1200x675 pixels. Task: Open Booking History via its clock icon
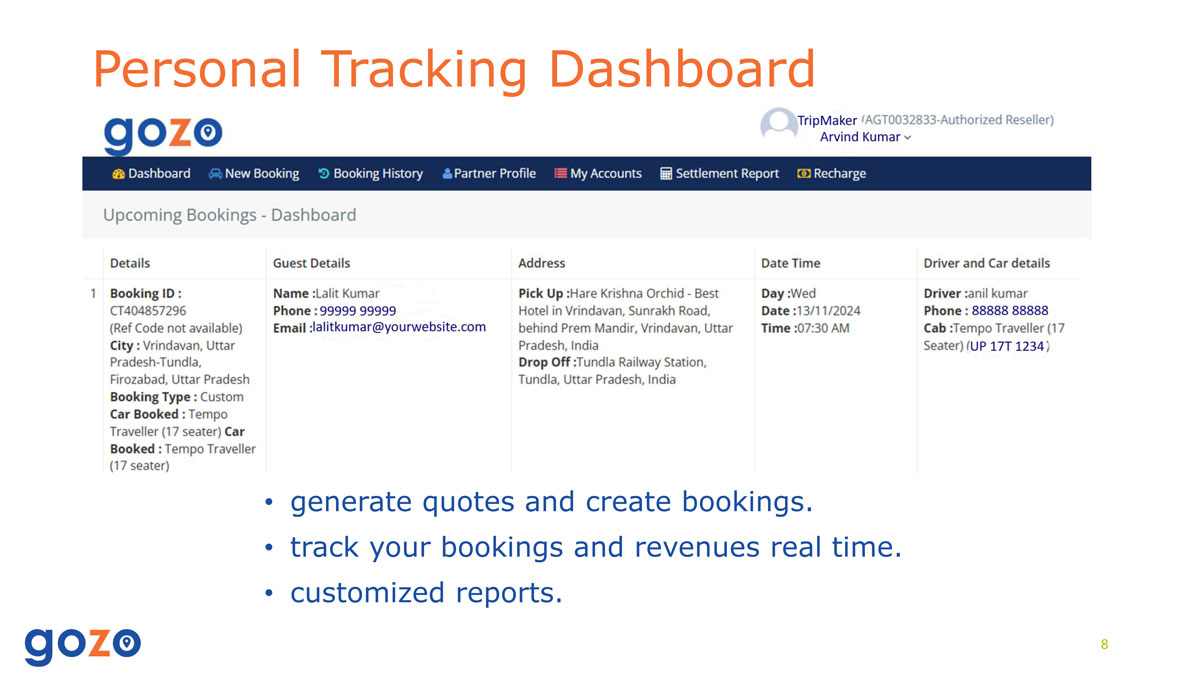[324, 174]
